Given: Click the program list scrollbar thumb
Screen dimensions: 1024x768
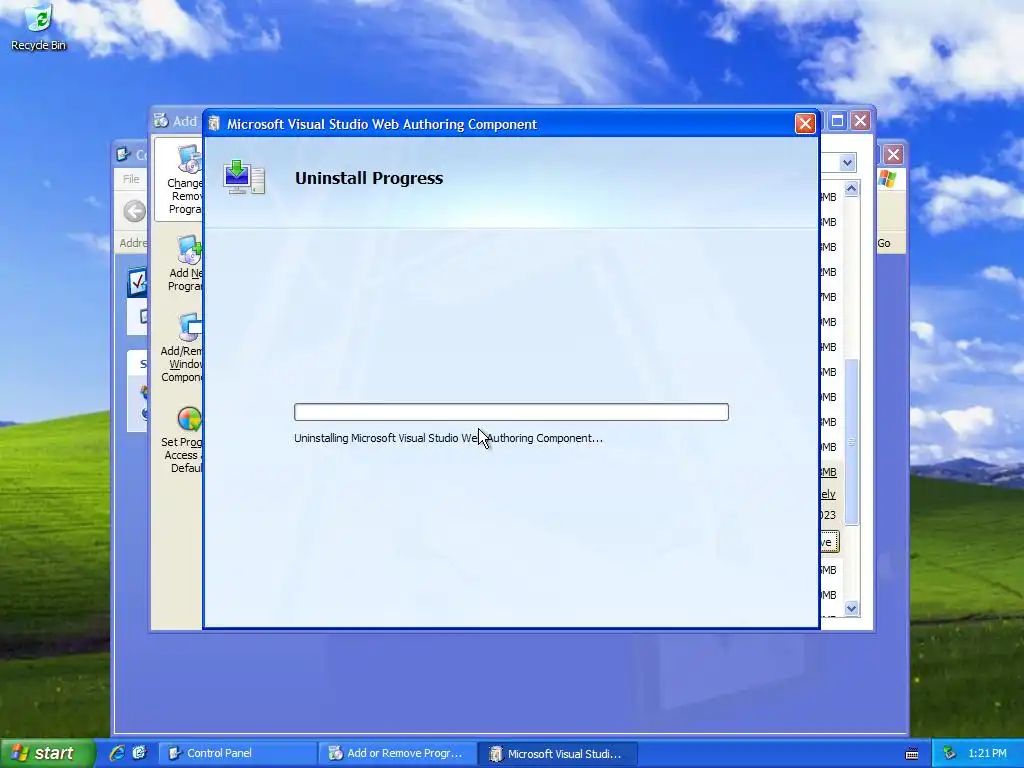Looking at the screenshot, I should [851, 441].
